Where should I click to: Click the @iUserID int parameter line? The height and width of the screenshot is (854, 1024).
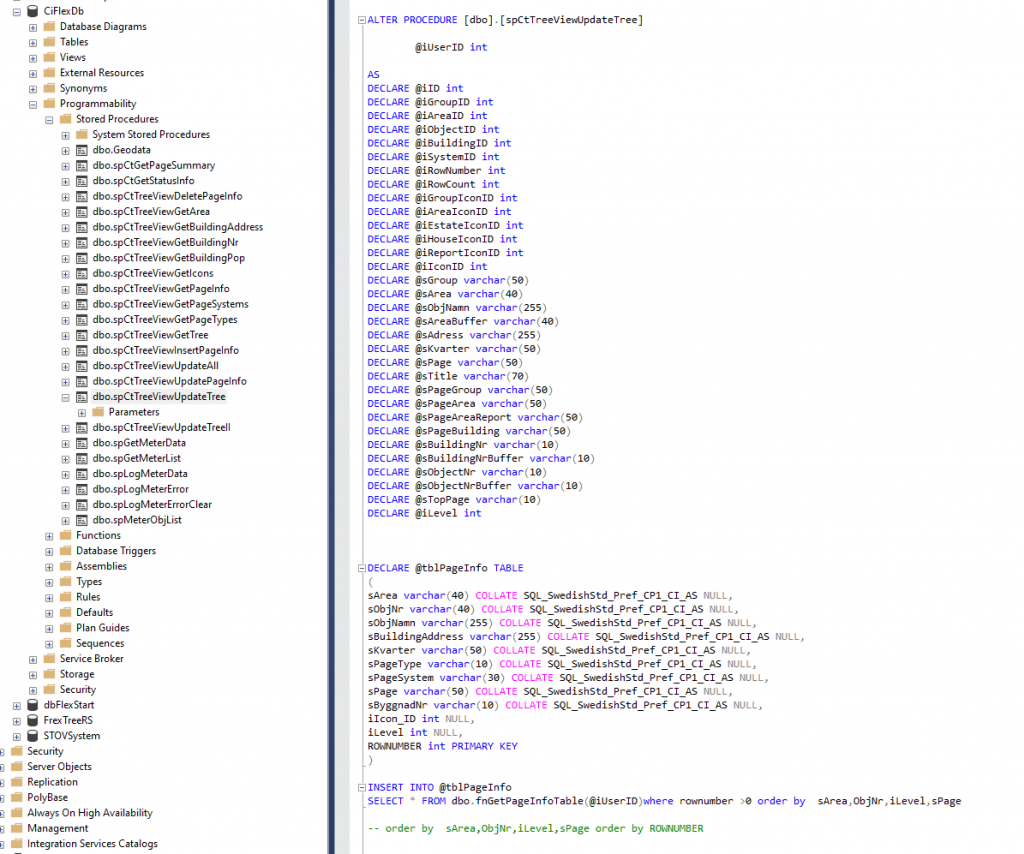(451, 47)
